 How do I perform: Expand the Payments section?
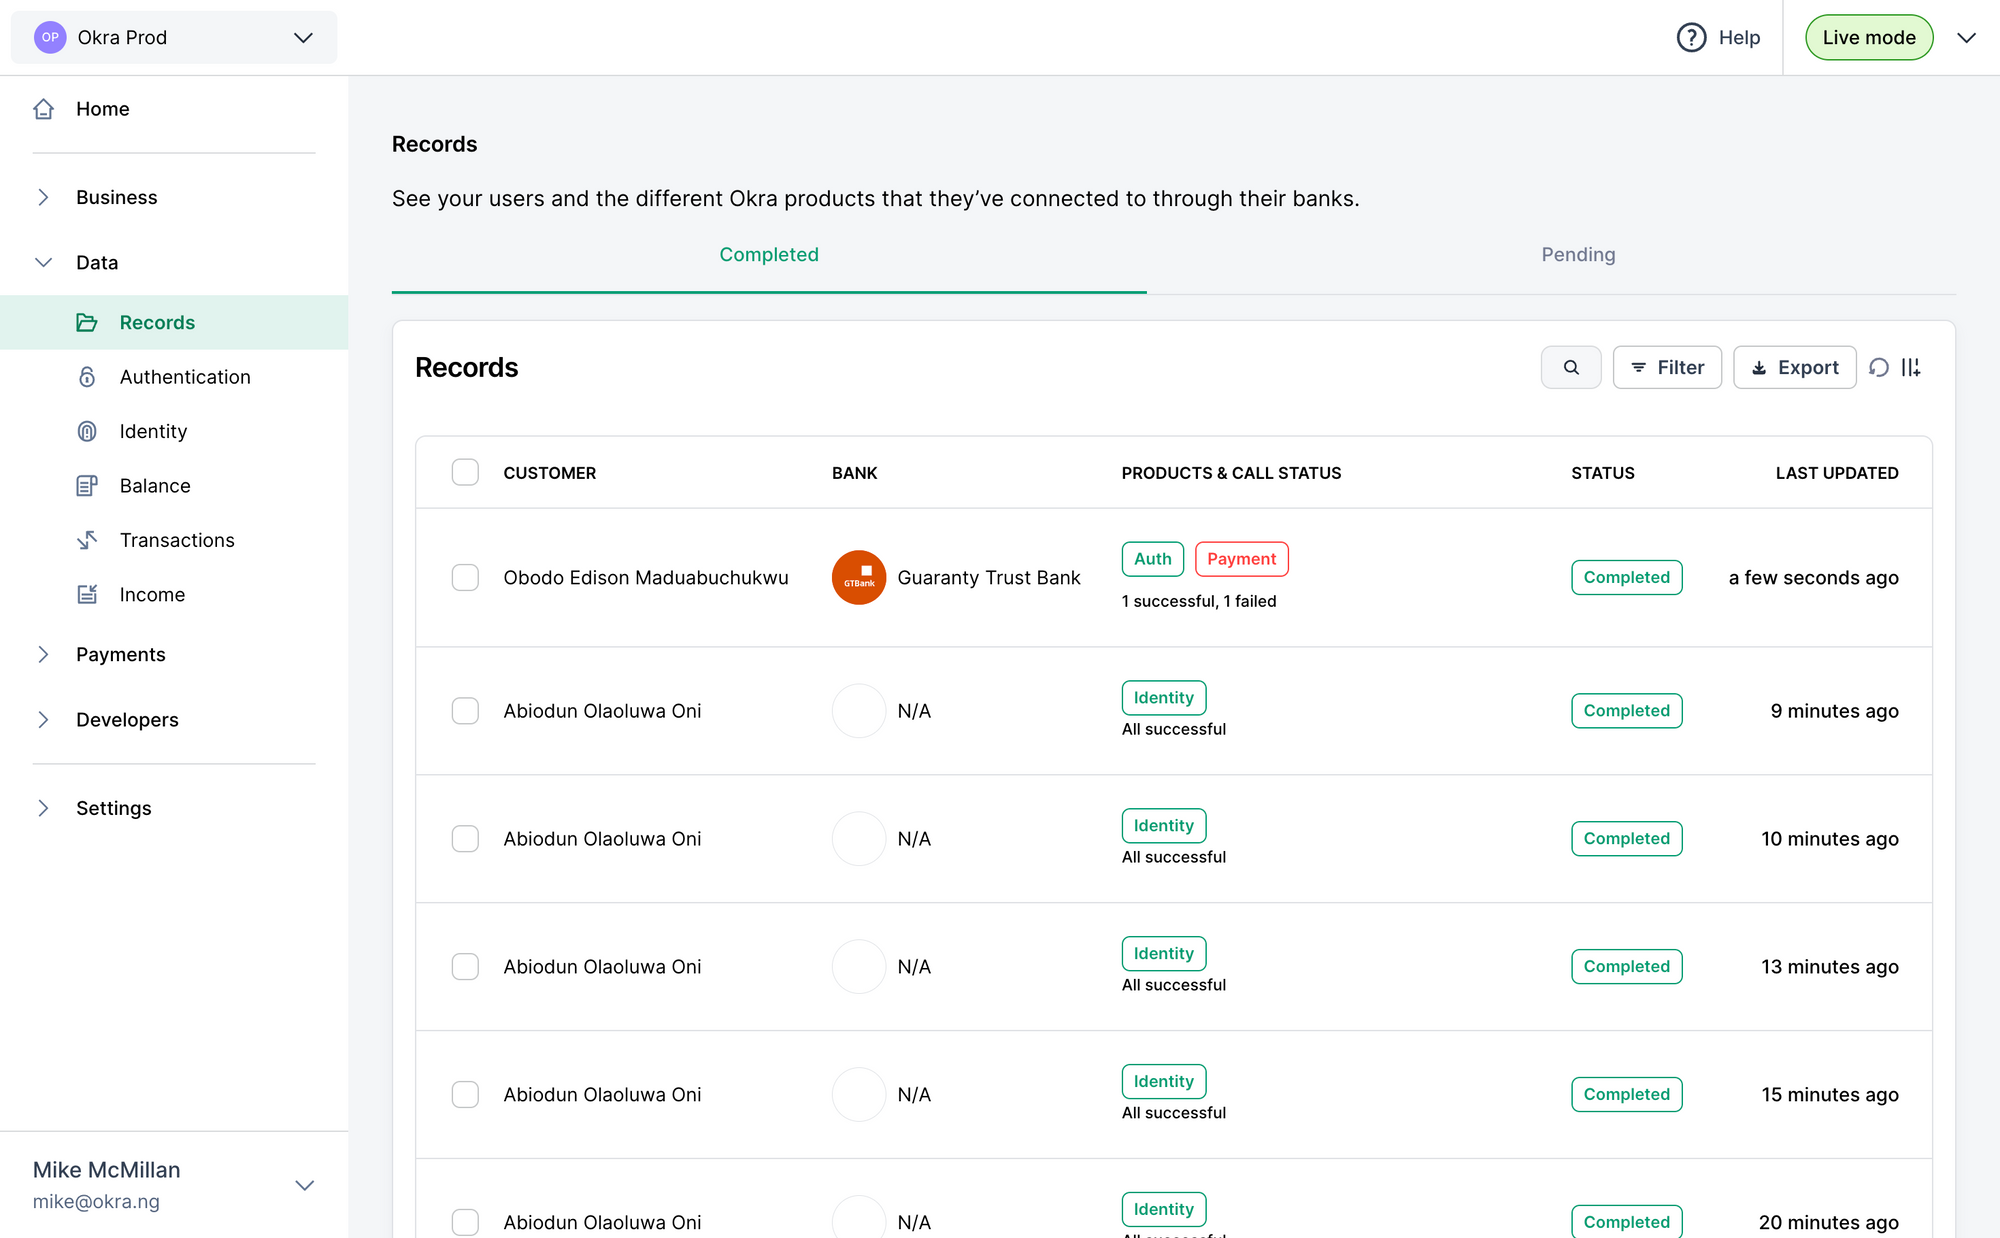pyautogui.click(x=43, y=654)
